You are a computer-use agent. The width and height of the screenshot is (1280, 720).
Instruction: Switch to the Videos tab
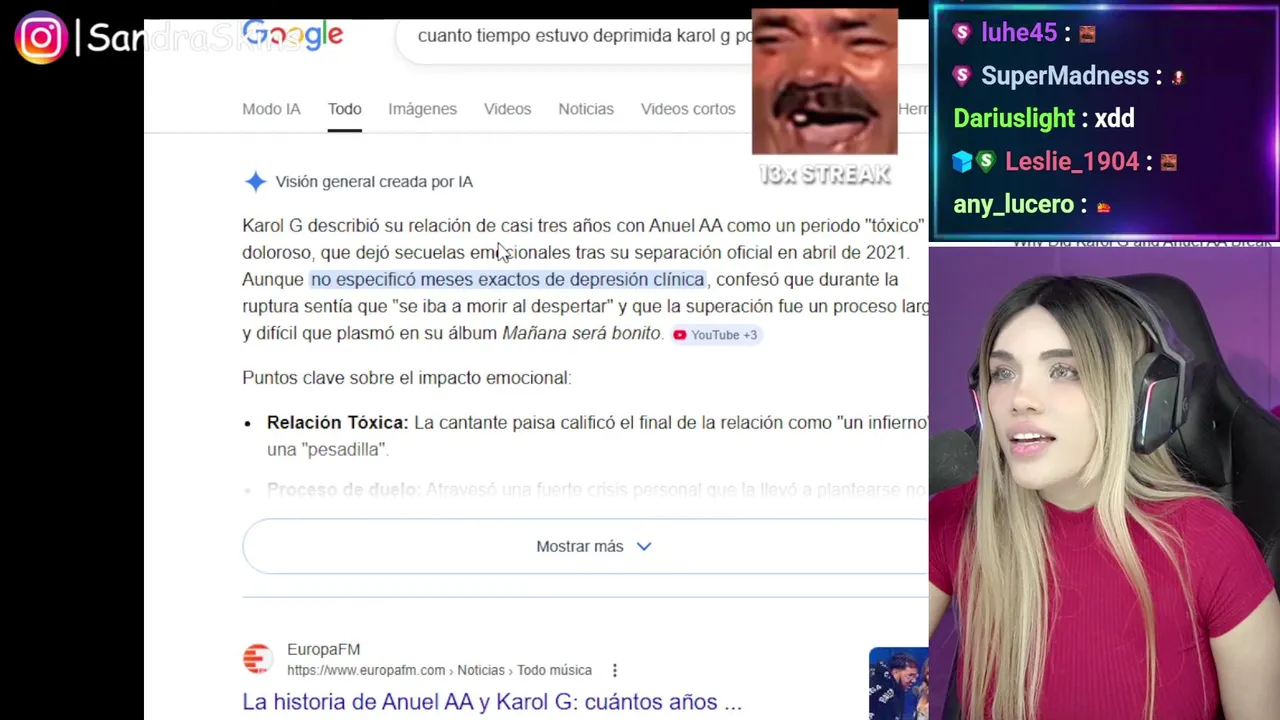pos(507,109)
